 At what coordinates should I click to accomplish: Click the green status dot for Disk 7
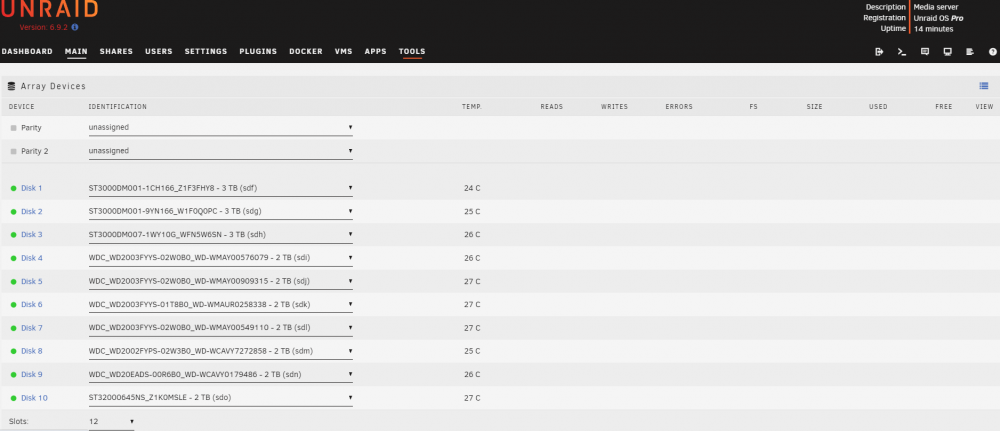(x=13, y=328)
